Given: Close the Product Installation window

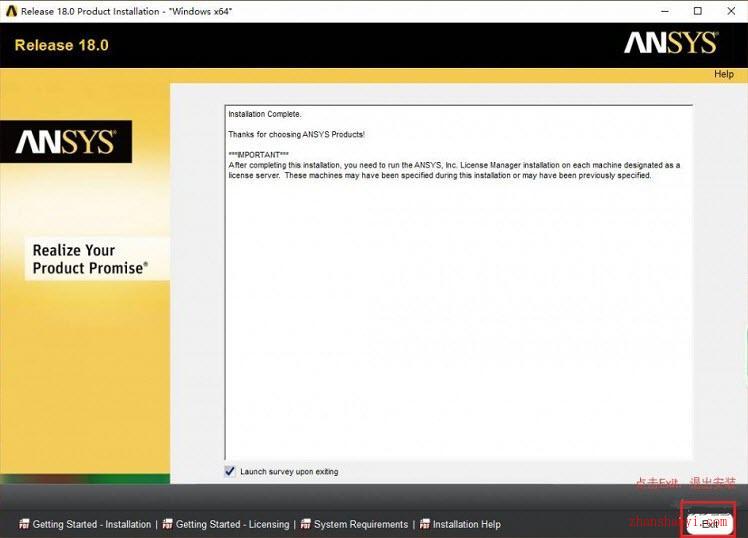Looking at the screenshot, I should [x=731, y=11].
